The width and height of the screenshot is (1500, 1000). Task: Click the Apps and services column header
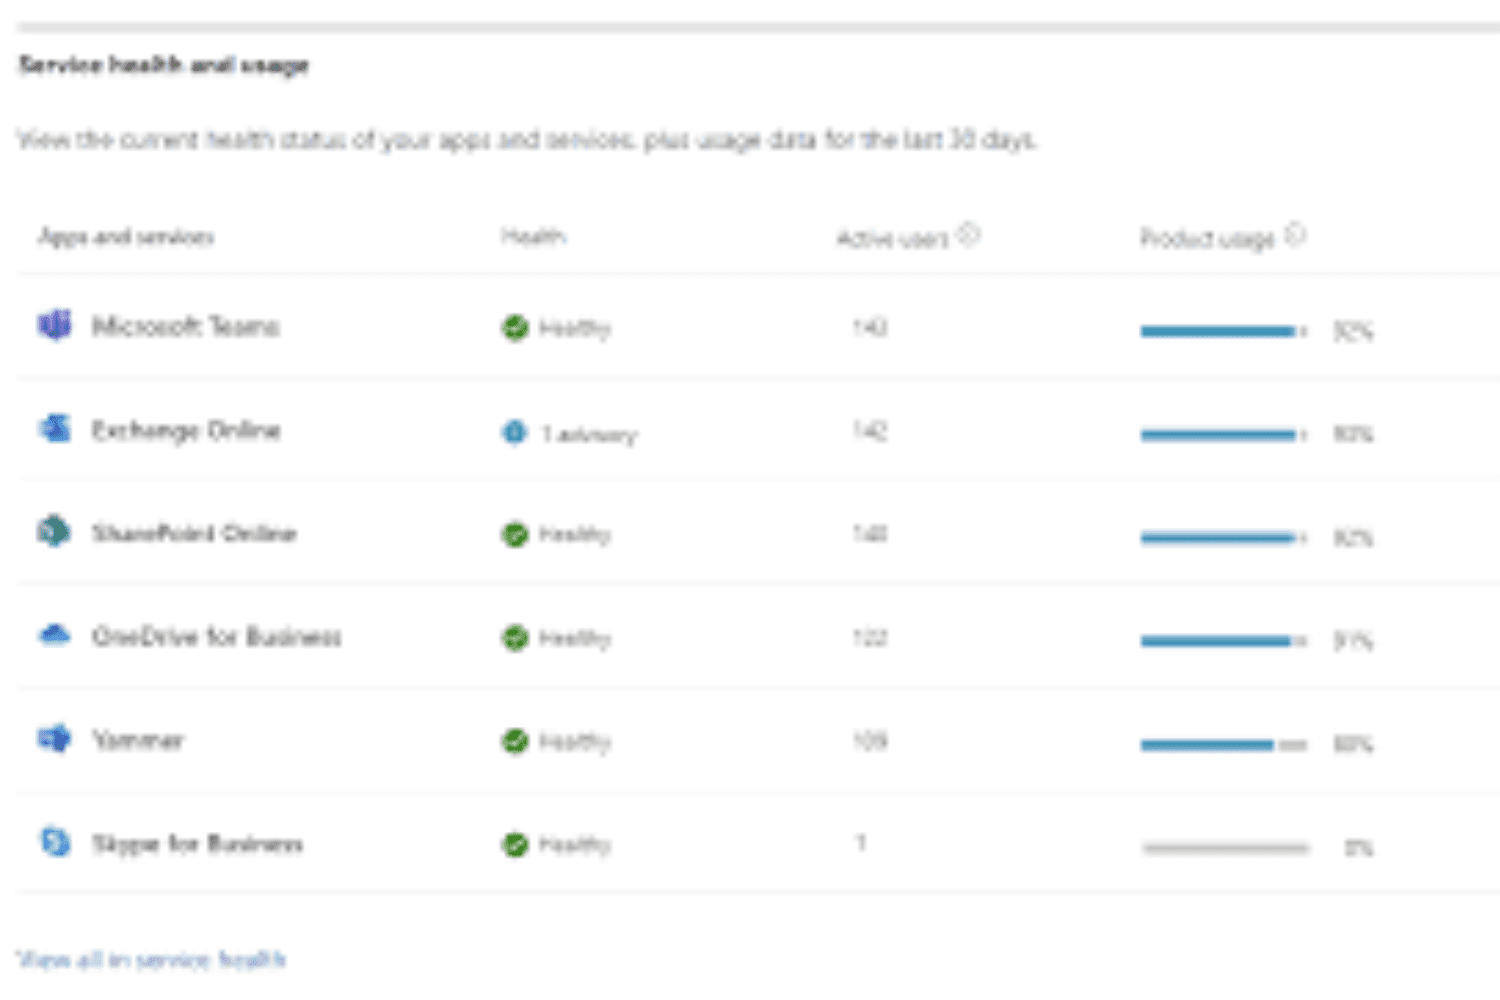(126, 237)
